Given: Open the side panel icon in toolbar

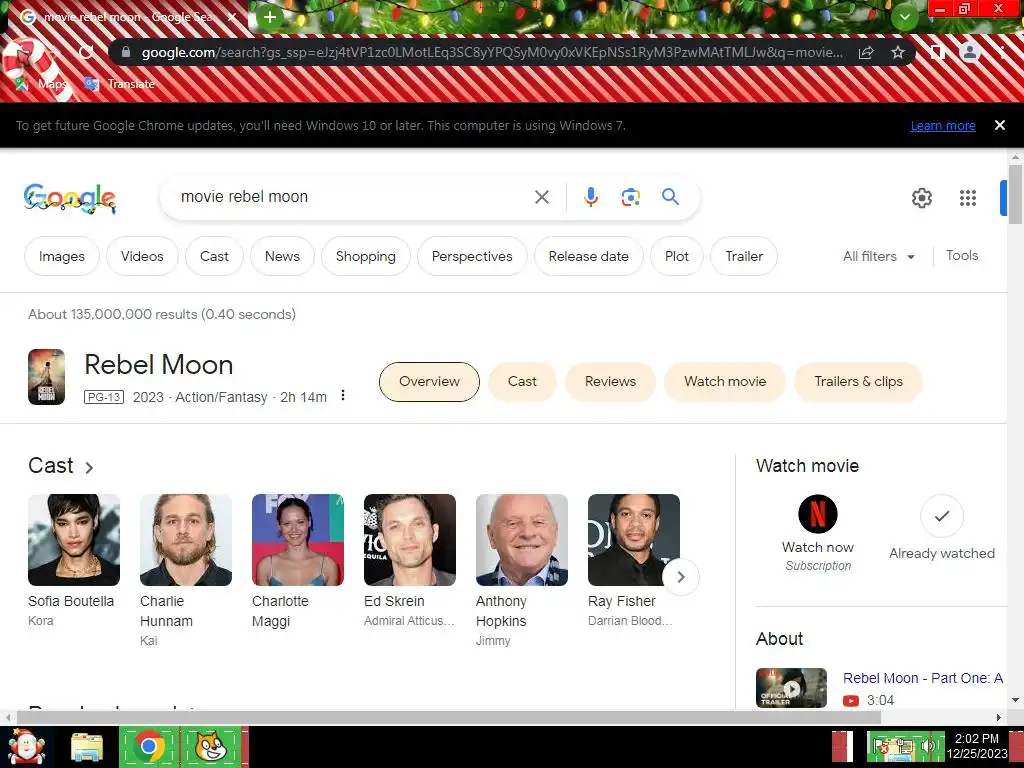Looking at the screenshot, I should click(937, 52).
